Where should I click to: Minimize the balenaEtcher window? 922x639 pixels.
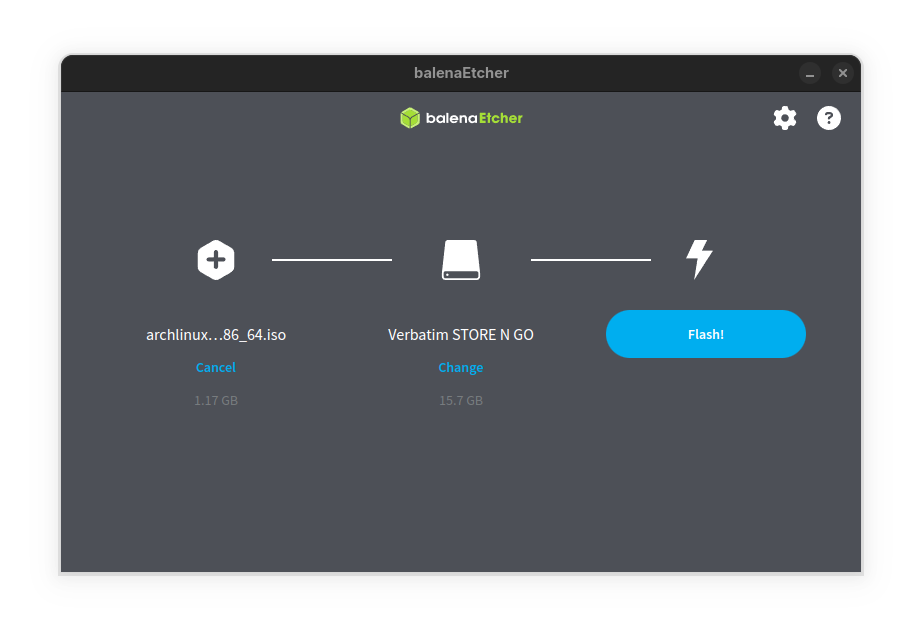click(x=810, y=73)
